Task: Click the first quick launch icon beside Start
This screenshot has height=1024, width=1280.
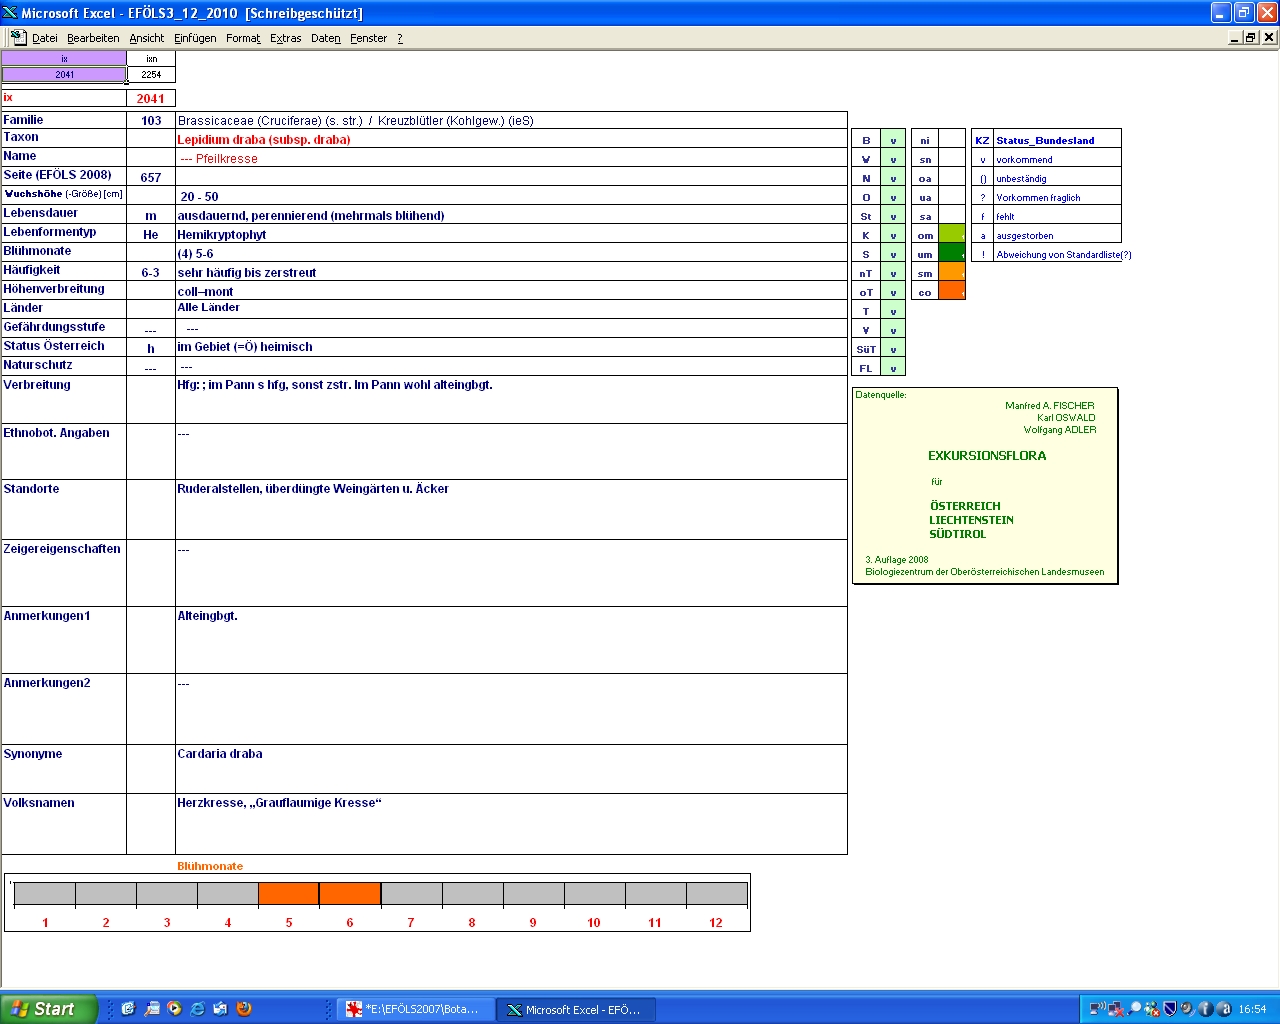Action: (x=128, y=1009)
